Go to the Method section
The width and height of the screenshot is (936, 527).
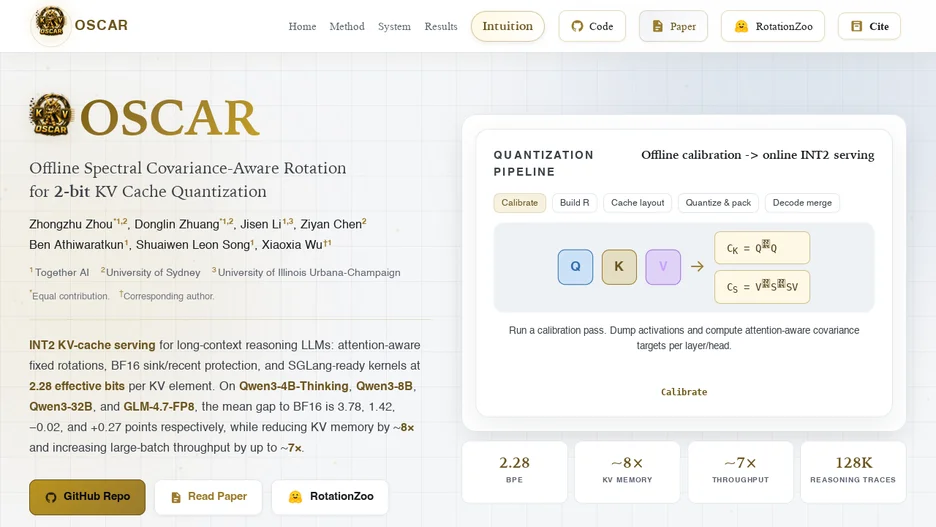click(x=347, y=26)
